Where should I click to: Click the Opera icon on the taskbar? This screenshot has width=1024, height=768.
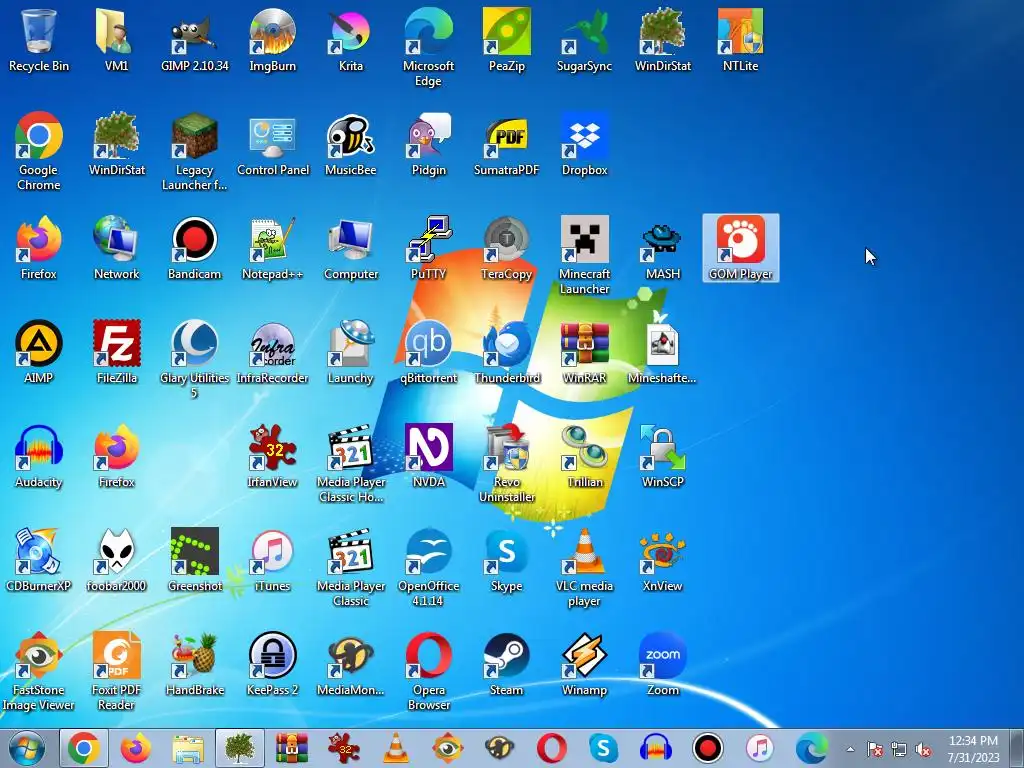tap(552, 748)
